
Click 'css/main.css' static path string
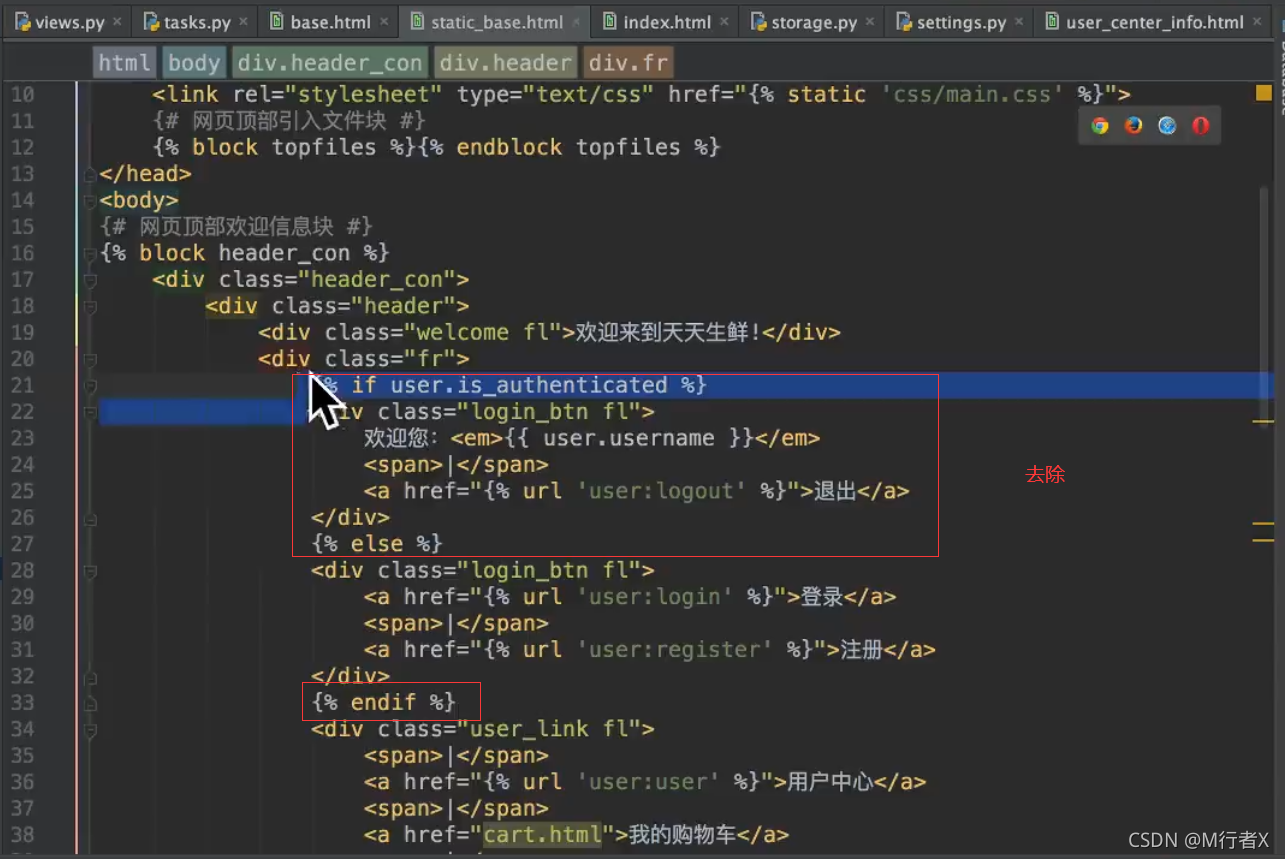[971, 94]
